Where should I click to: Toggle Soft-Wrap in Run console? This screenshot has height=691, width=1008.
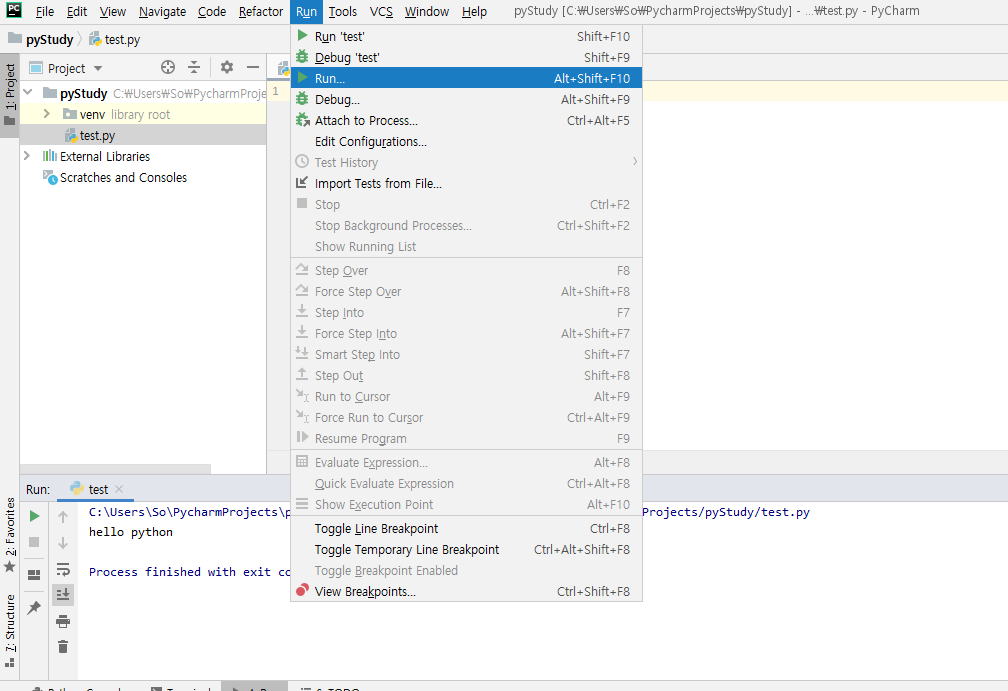(x=63, y=569)
